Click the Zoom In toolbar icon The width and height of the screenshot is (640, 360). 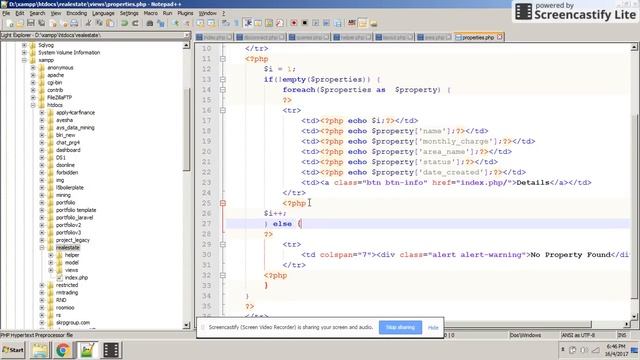(175, 23)
